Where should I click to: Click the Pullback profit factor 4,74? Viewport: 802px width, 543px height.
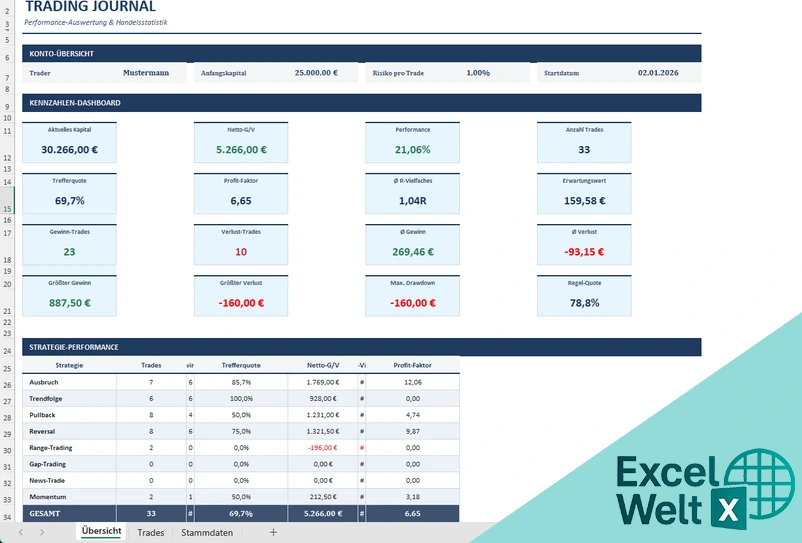[412, 415]
